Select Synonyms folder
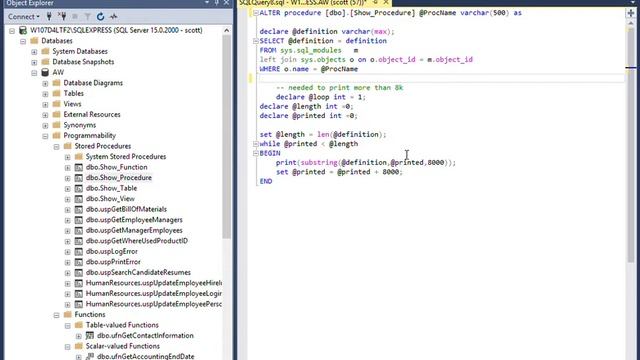640x360 pixels. tap(80, 125)
